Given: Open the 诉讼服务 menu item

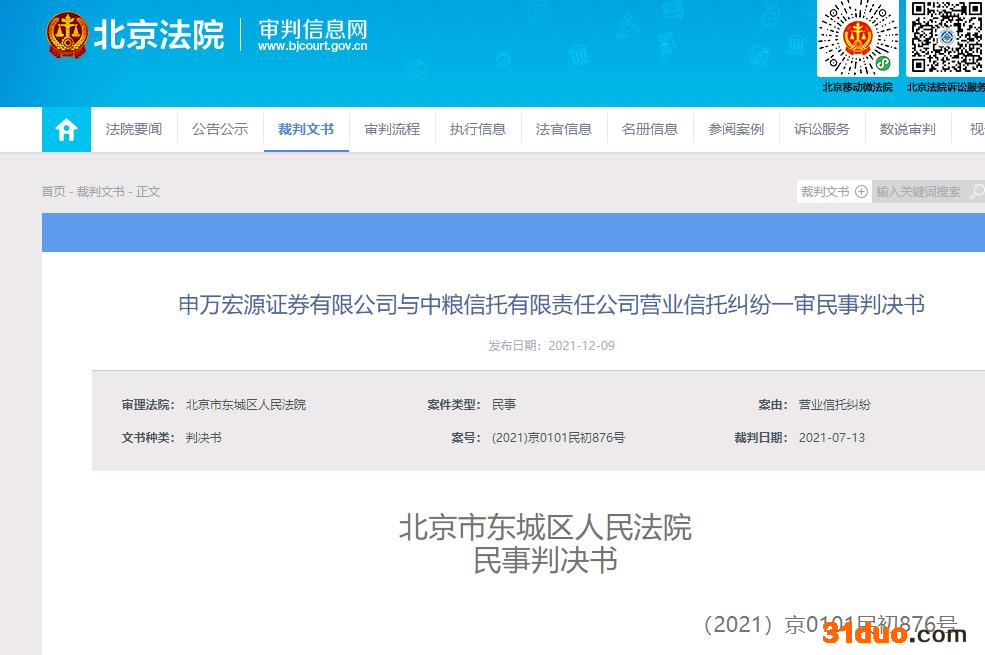Looking at the screenshot, I should [822, 130].
